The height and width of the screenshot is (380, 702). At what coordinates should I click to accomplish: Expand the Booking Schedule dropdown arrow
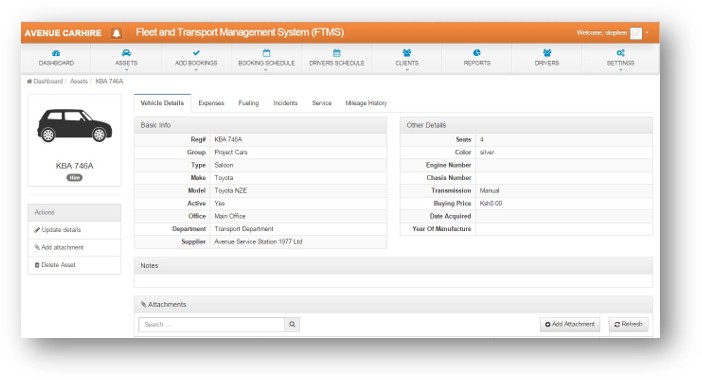tap(266, 70)
